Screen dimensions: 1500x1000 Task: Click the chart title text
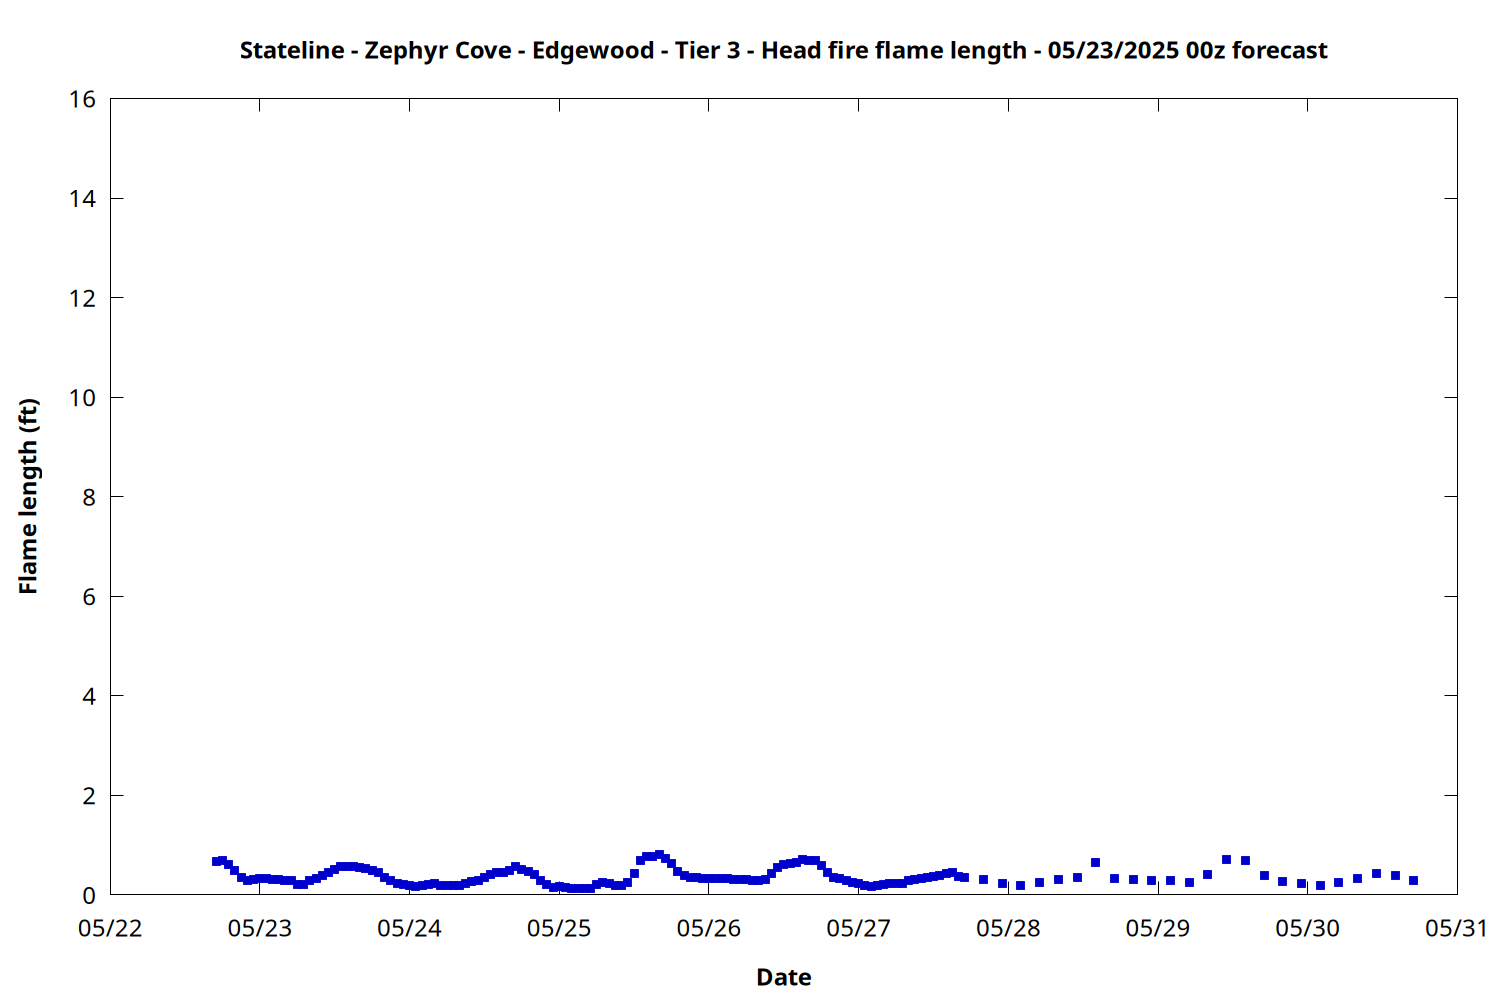(783, 50)
